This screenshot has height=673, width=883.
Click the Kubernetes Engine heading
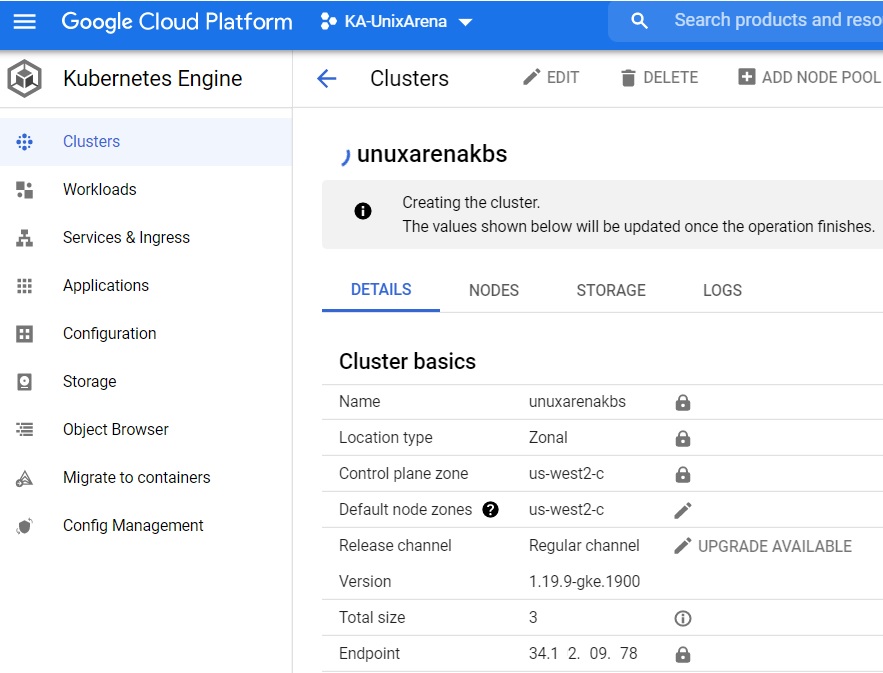click(x=153, y=78)
